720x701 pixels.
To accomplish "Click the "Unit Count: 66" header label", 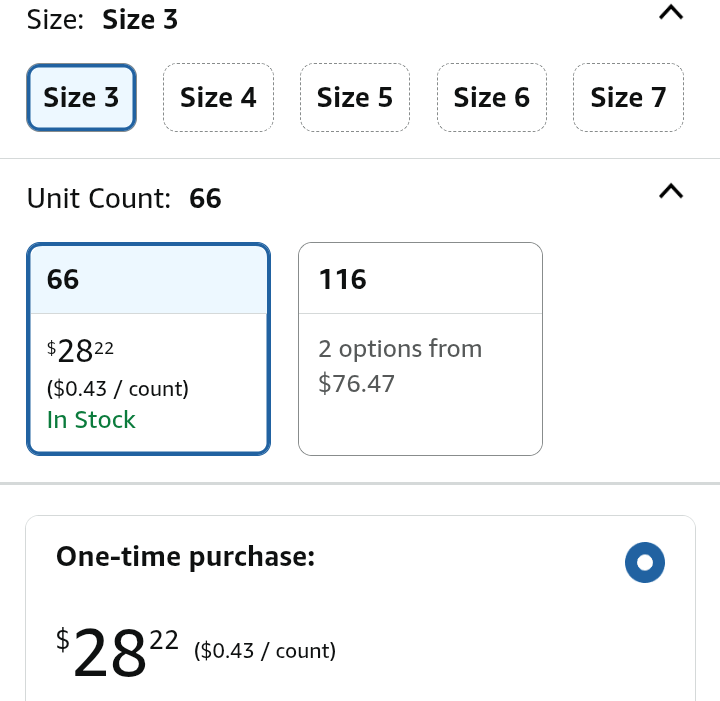I will [124, 198].
